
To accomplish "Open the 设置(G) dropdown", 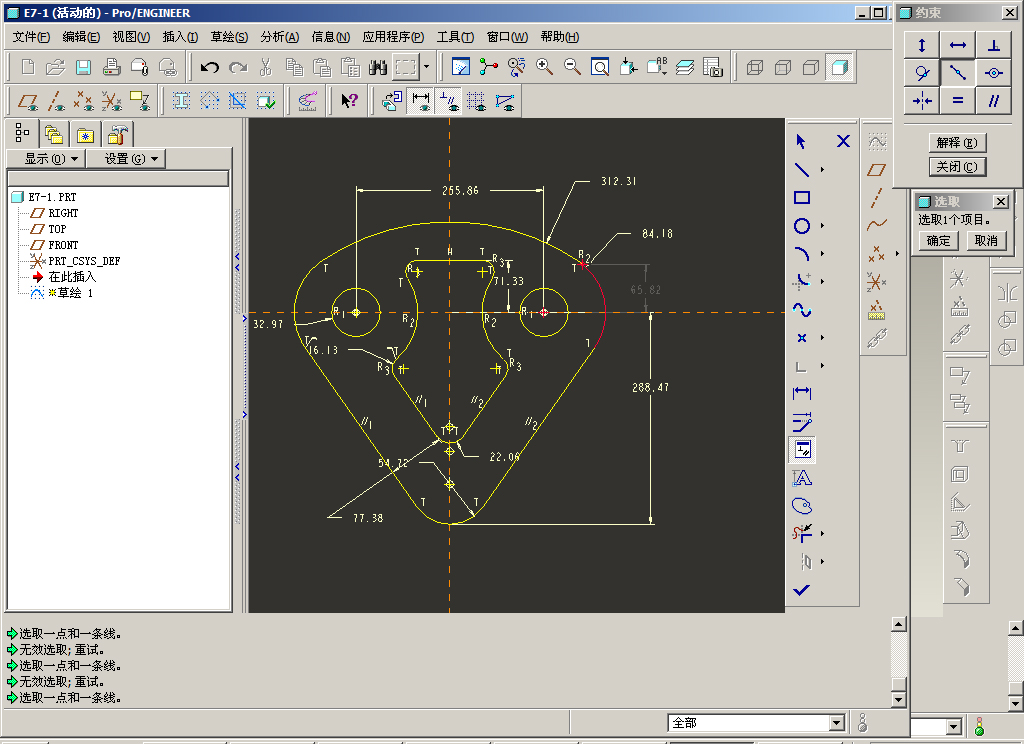I will tap(126, 159).
